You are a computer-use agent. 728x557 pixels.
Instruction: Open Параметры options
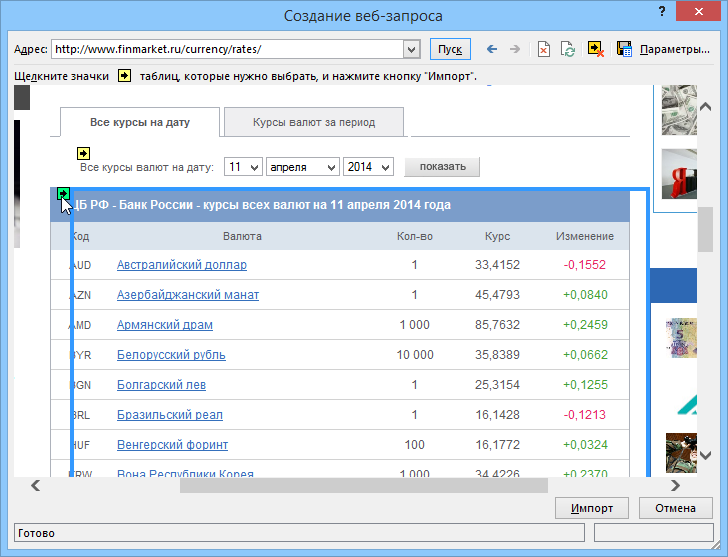coord(675,49)
